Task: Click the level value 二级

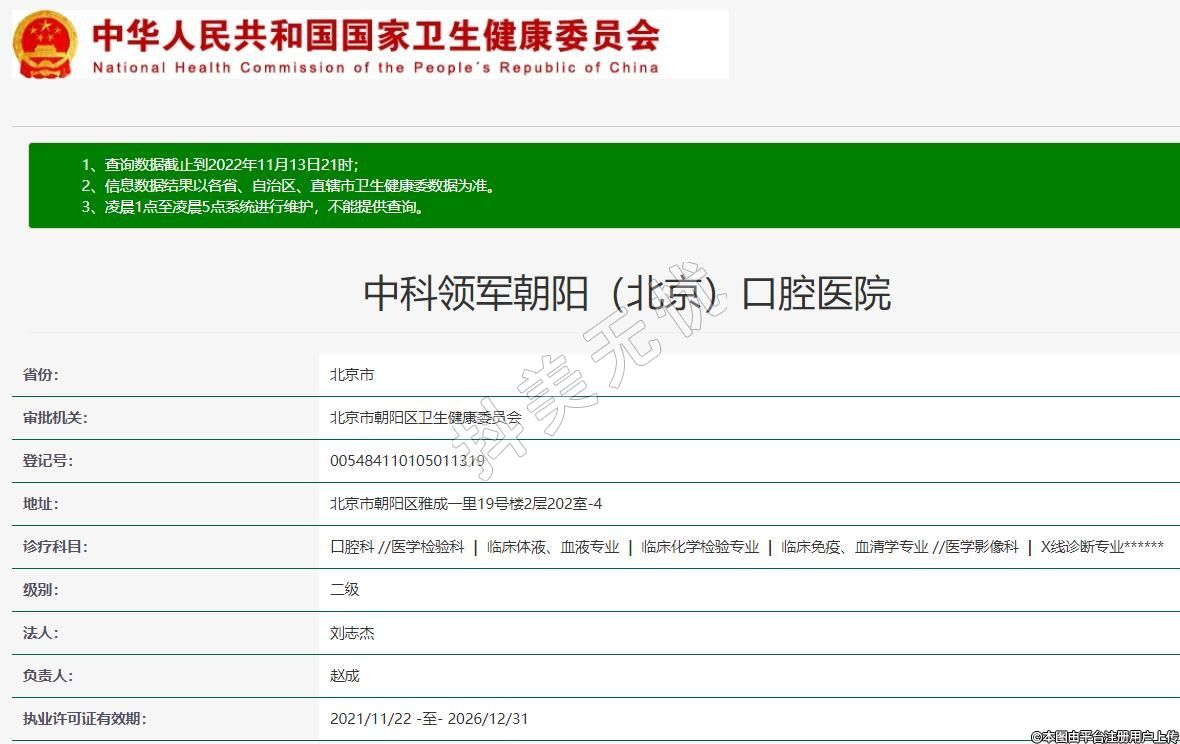Action: tap(345, 590)
